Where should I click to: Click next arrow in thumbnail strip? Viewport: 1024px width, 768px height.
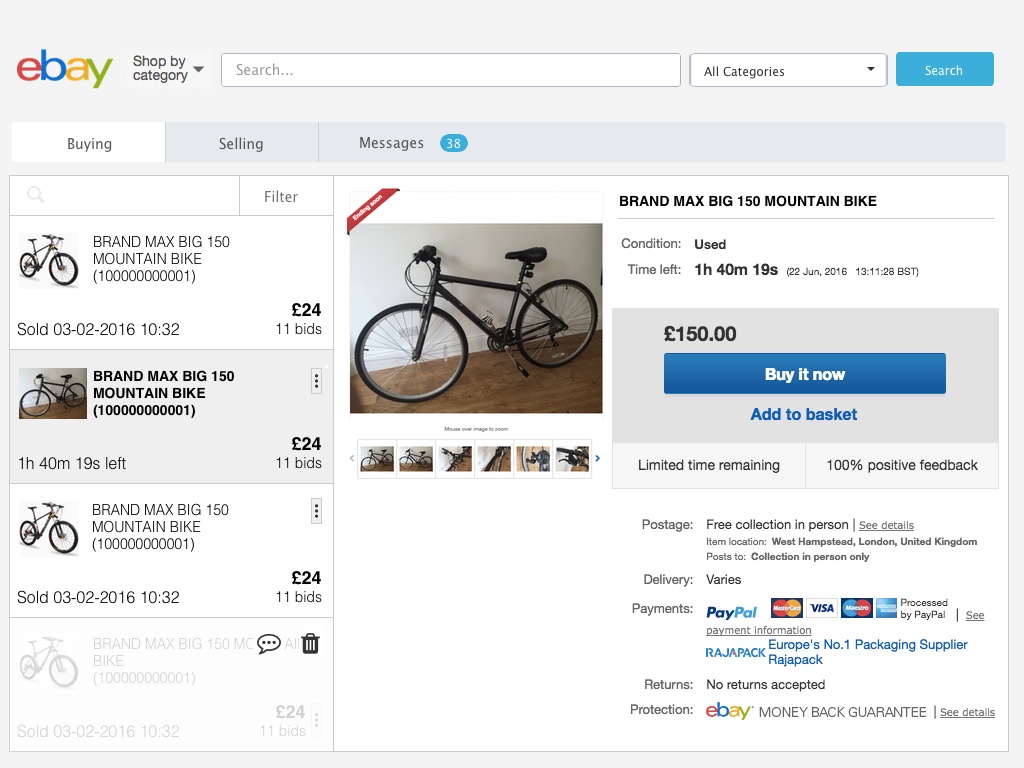[598, 459]
